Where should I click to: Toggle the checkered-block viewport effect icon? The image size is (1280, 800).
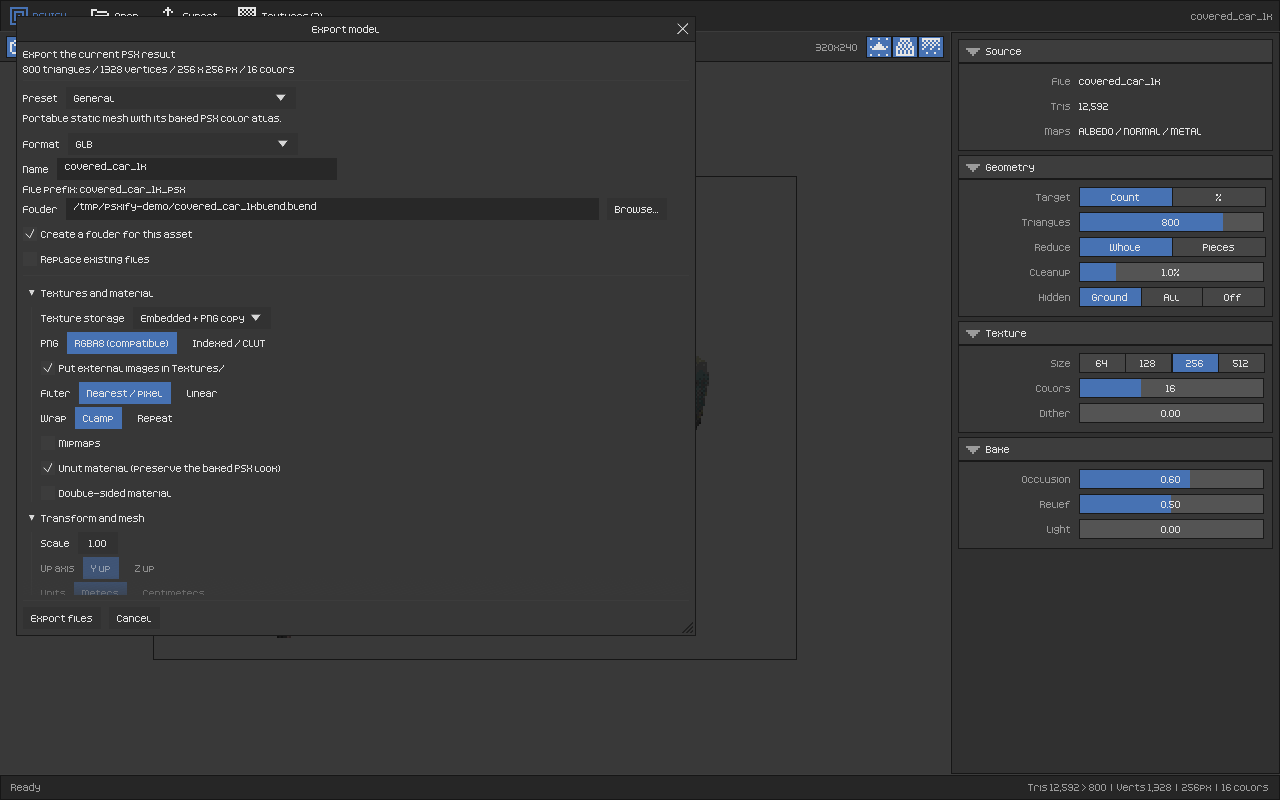[904, 47]
